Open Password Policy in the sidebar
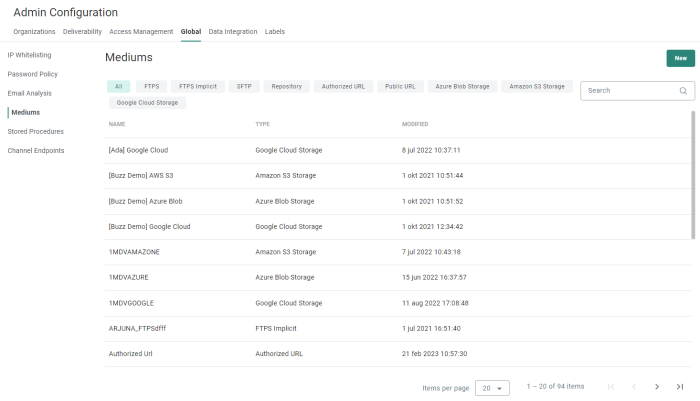Image resolution: width=700 pixels, height=401 pixels. [x=33, y=74]
